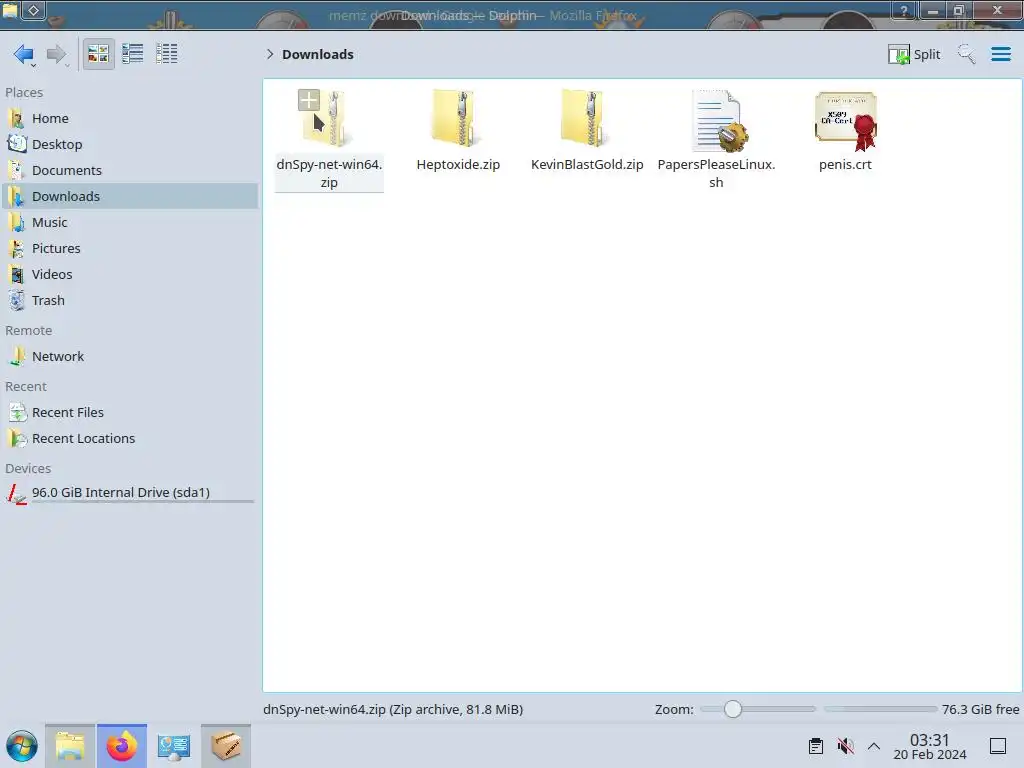This screenshot has height=768, width=1024.
Task: Switch to Firefox in taskbar
Action: pyautogui.click(x=122, y=746)
